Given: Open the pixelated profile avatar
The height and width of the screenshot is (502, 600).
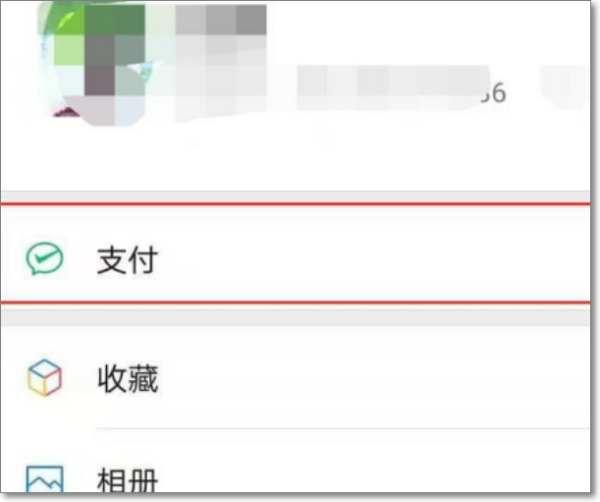Looking at the screenshot, I should click(92, 63).
